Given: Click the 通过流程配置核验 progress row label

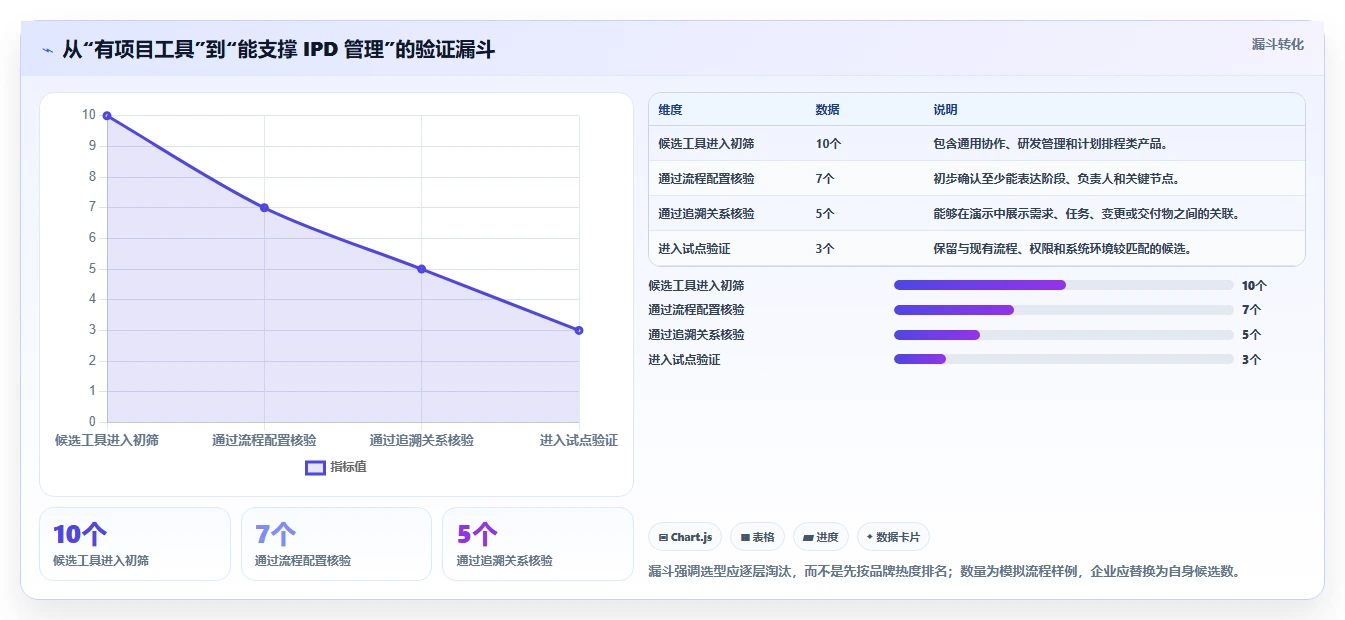Looking at the screenshot, I should (x=696, y=310).
